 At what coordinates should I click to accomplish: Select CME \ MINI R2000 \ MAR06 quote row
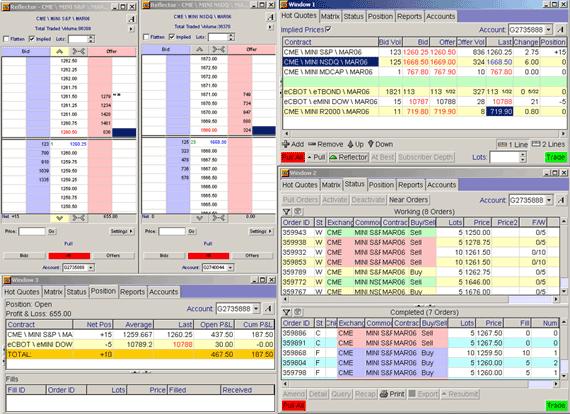pyautogui.click(x=425, y=112)
